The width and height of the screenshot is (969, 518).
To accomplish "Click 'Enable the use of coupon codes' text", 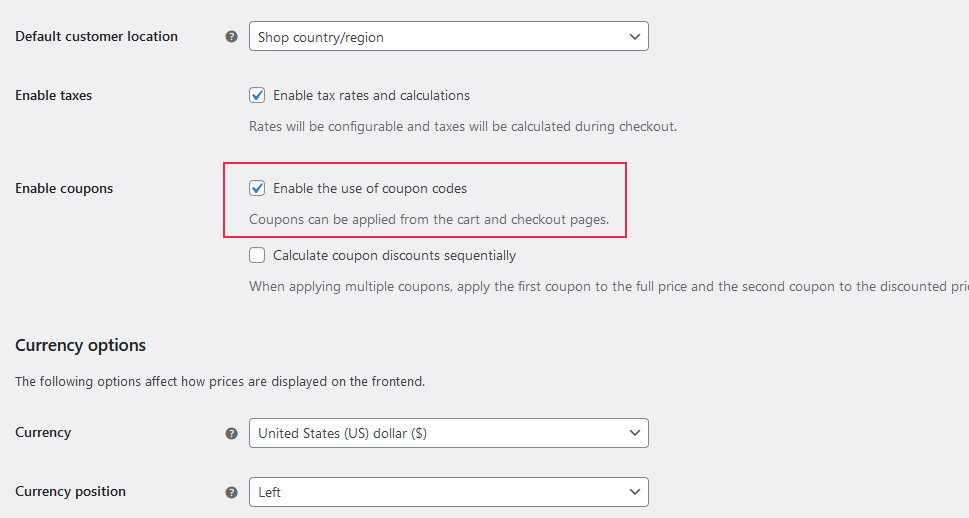I will [370, 188].
